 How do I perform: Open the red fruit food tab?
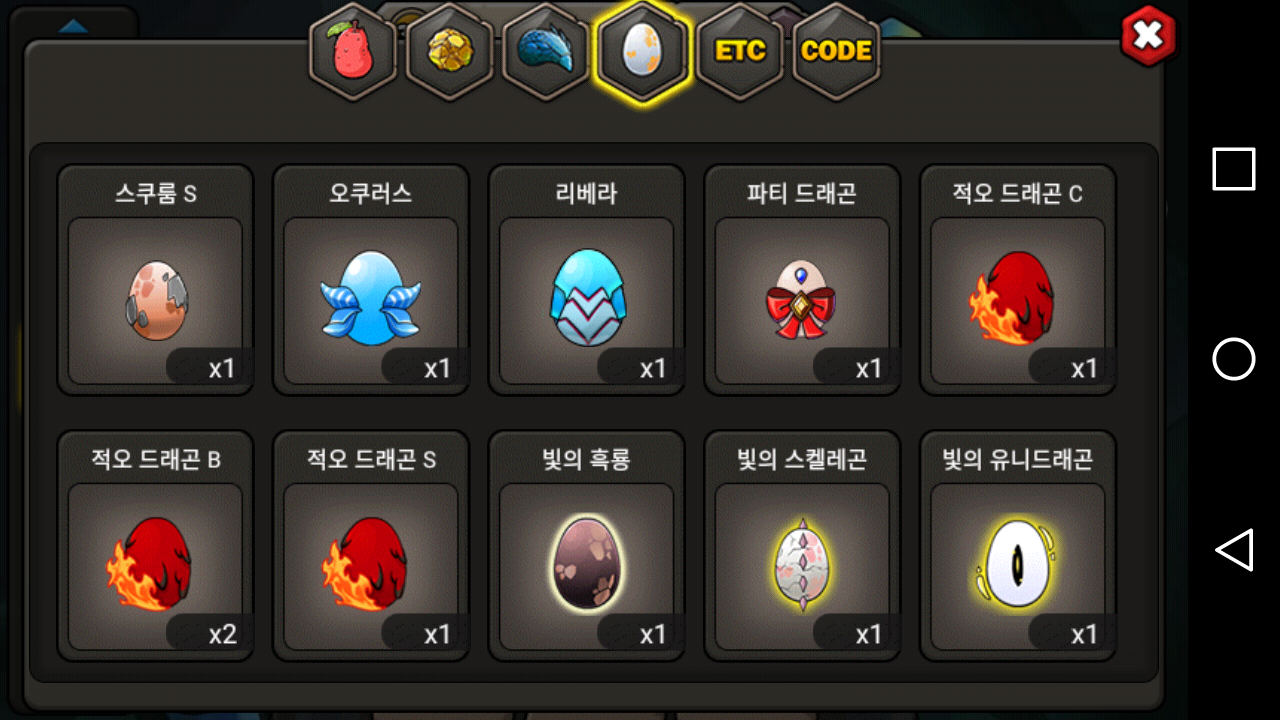click(x=353, y=51)
